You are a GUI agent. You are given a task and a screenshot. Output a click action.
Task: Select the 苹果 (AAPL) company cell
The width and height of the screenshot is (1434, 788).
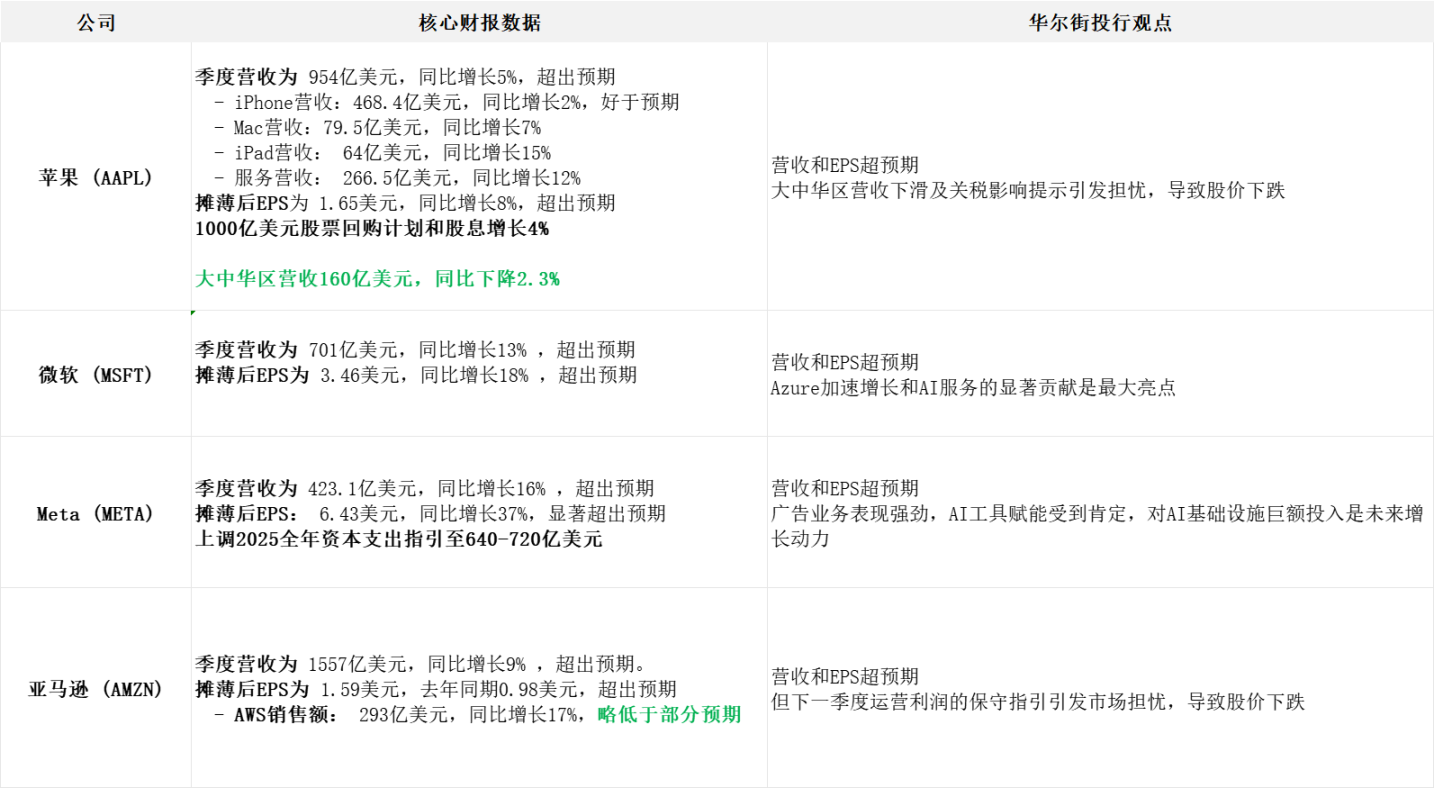(x=96, y=178)
